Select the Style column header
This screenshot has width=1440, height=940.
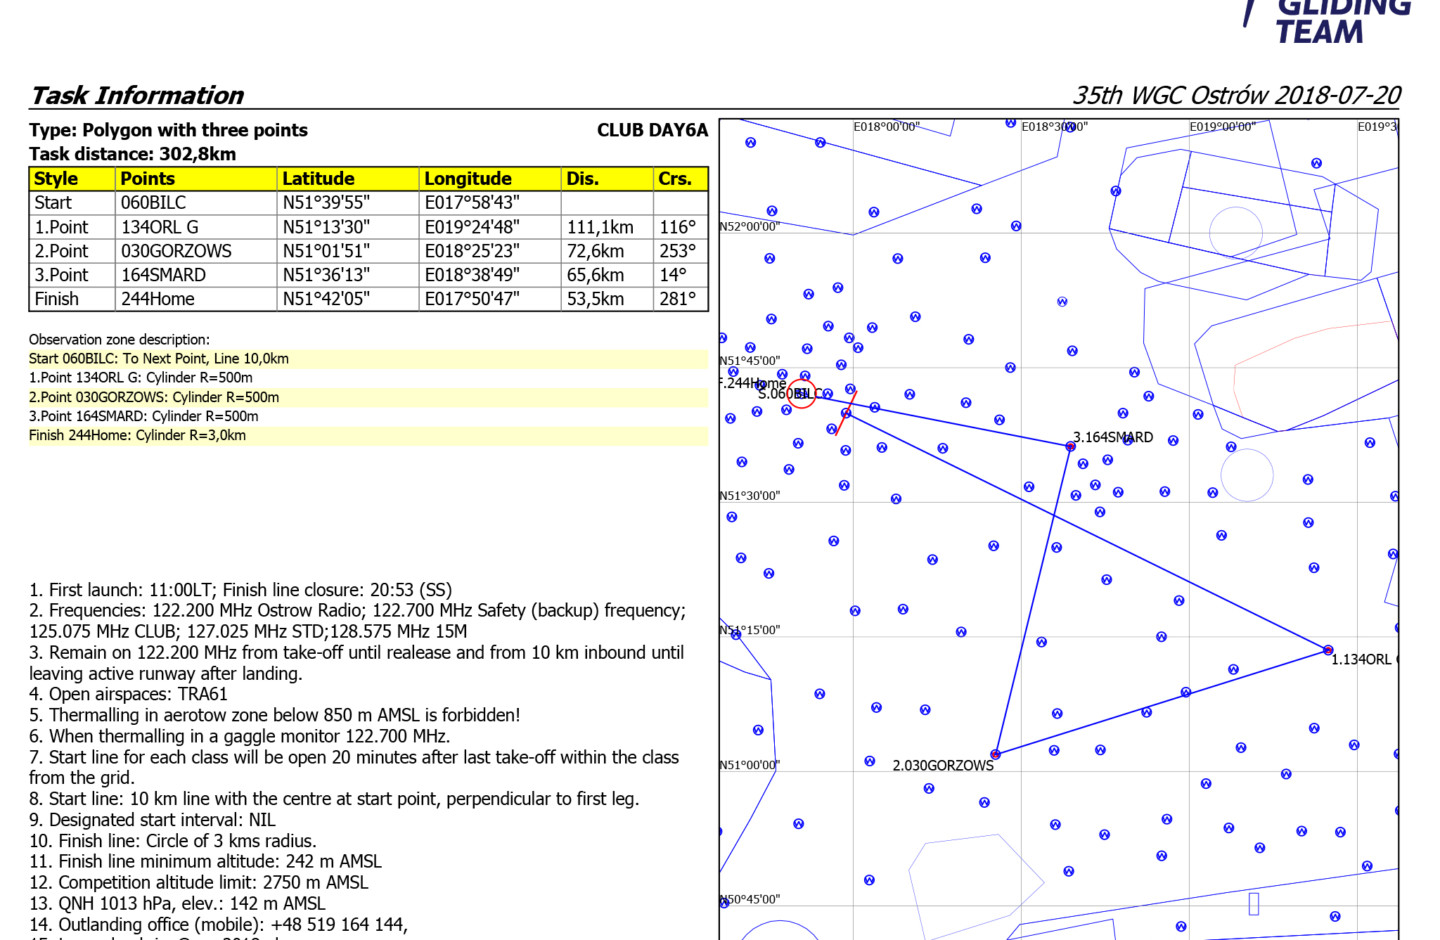(56, 179)
